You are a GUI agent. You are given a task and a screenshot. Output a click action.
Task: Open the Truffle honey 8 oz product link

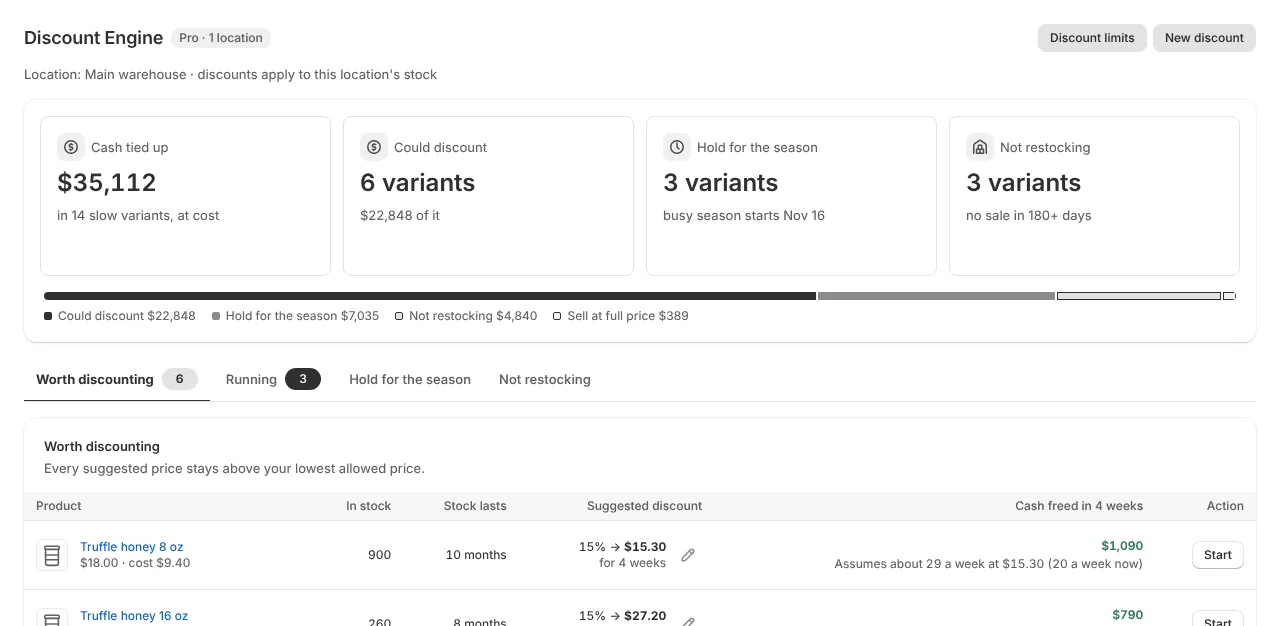click(x=132, y=547)
